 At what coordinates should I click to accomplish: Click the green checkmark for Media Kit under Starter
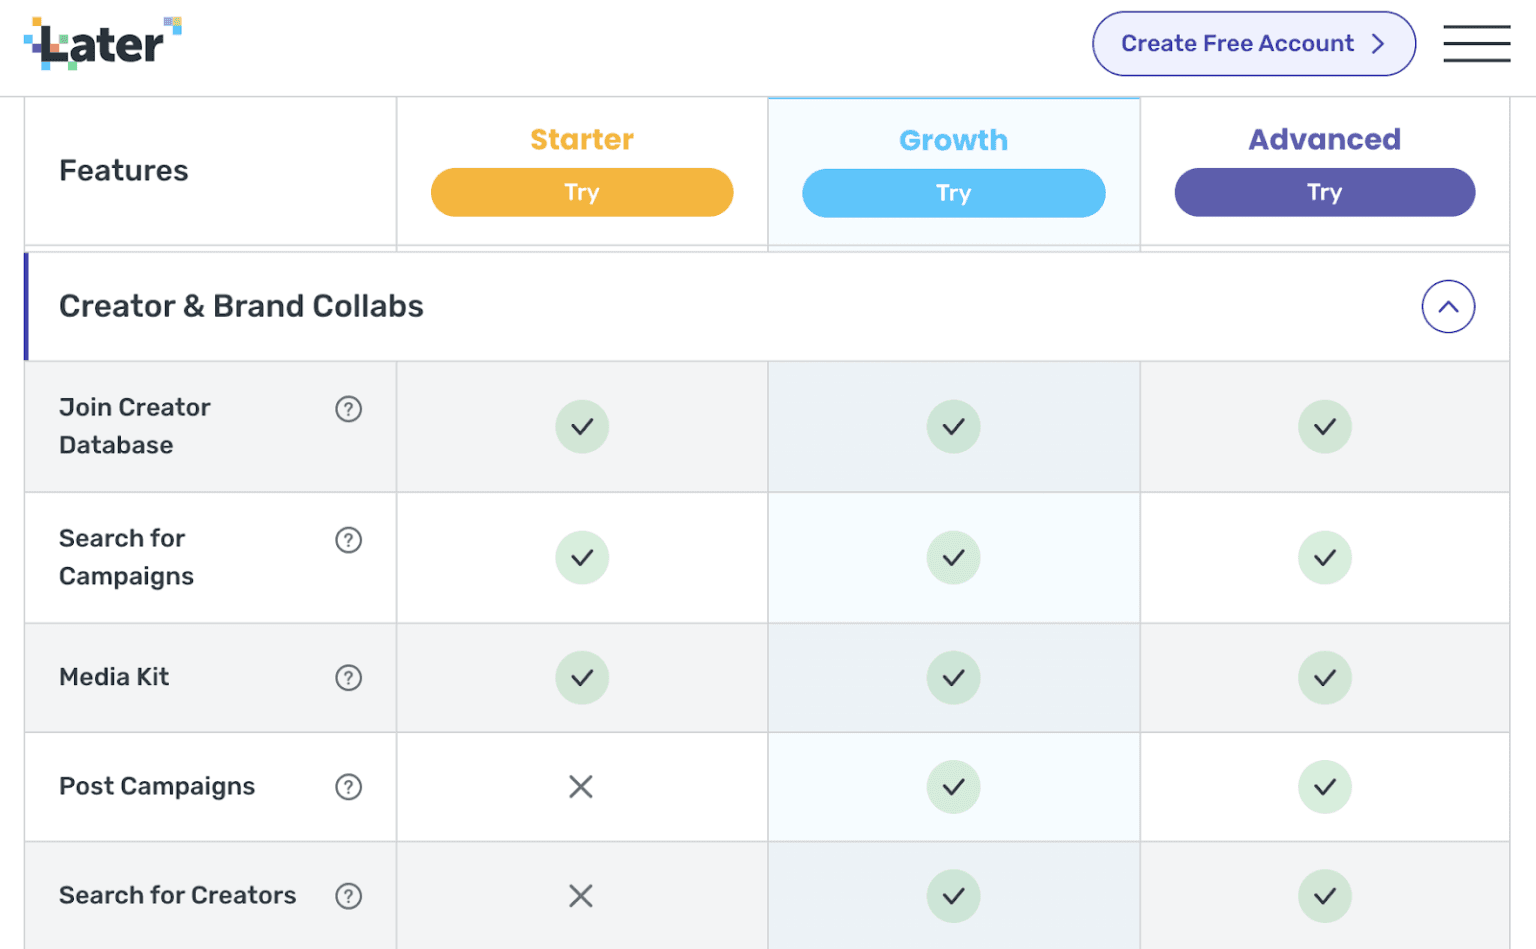[582, 677]
